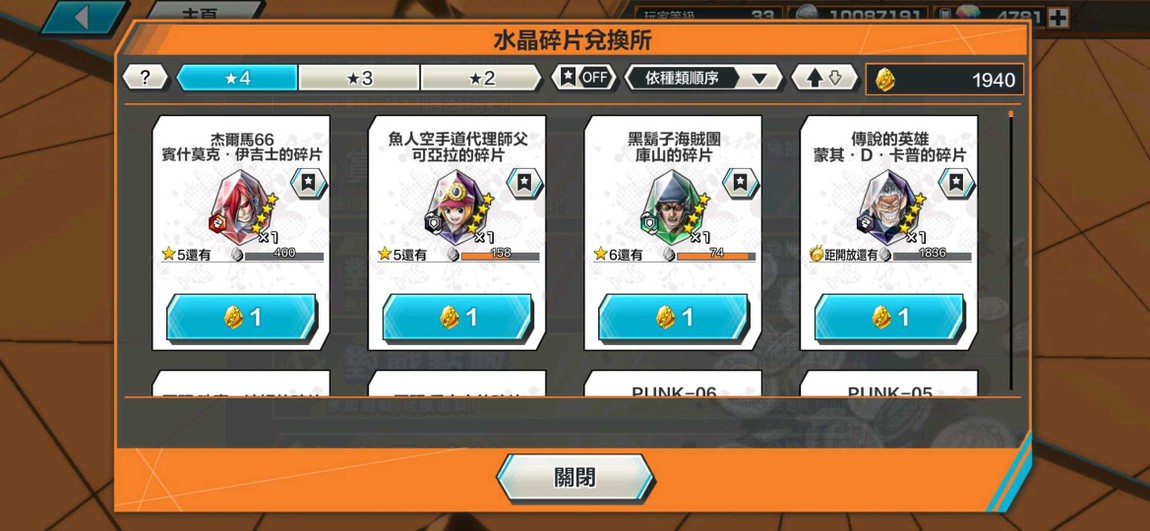This screenshot has width=1150, height=531.
Task: Open the 依種類順序 sort dropdown
Action: tap(703, 78)
